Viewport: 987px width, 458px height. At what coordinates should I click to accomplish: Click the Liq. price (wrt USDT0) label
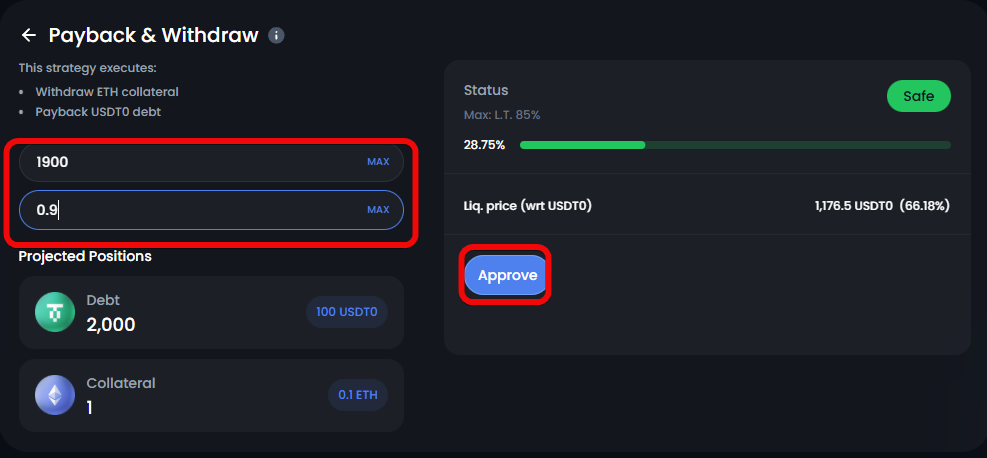pyautogui.click(x=528, y=206)
